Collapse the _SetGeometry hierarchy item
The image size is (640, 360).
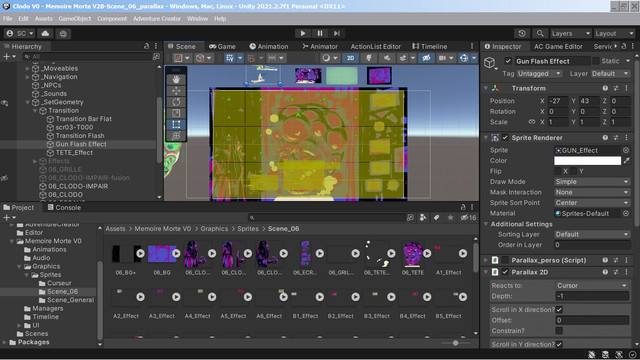coord(28,102)
